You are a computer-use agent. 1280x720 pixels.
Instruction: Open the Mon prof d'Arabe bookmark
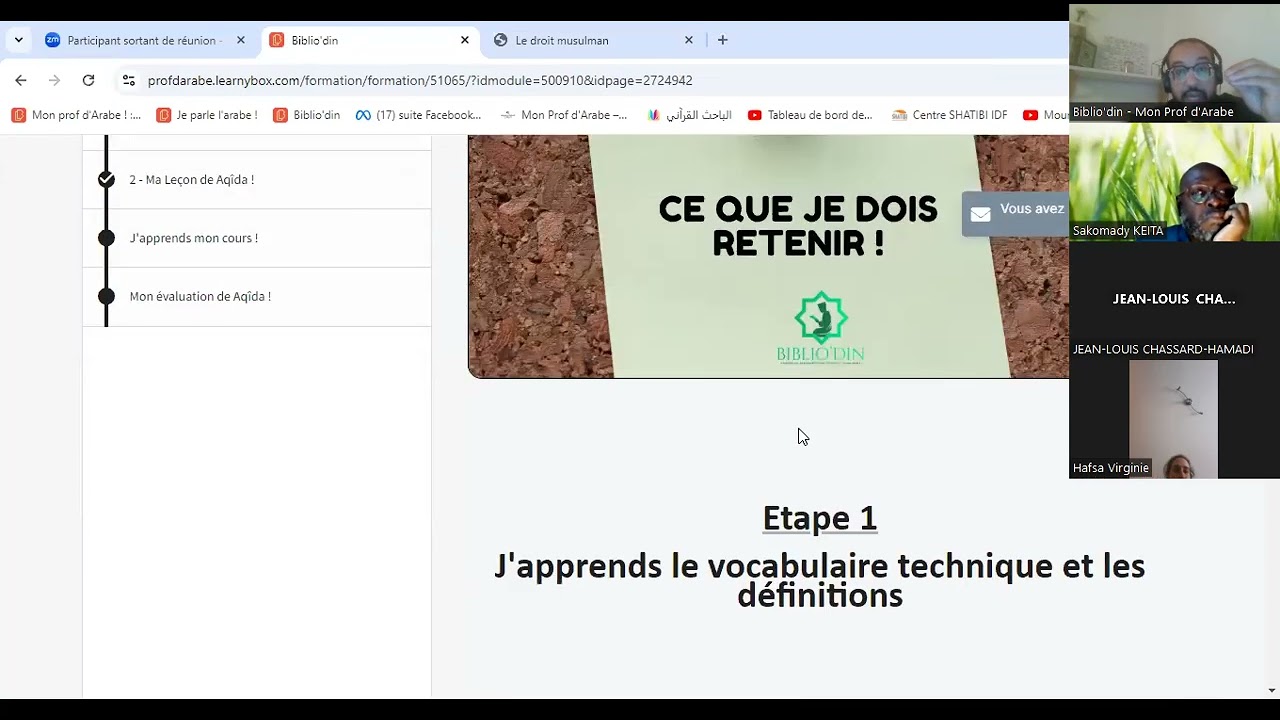(x=77, y=115)
